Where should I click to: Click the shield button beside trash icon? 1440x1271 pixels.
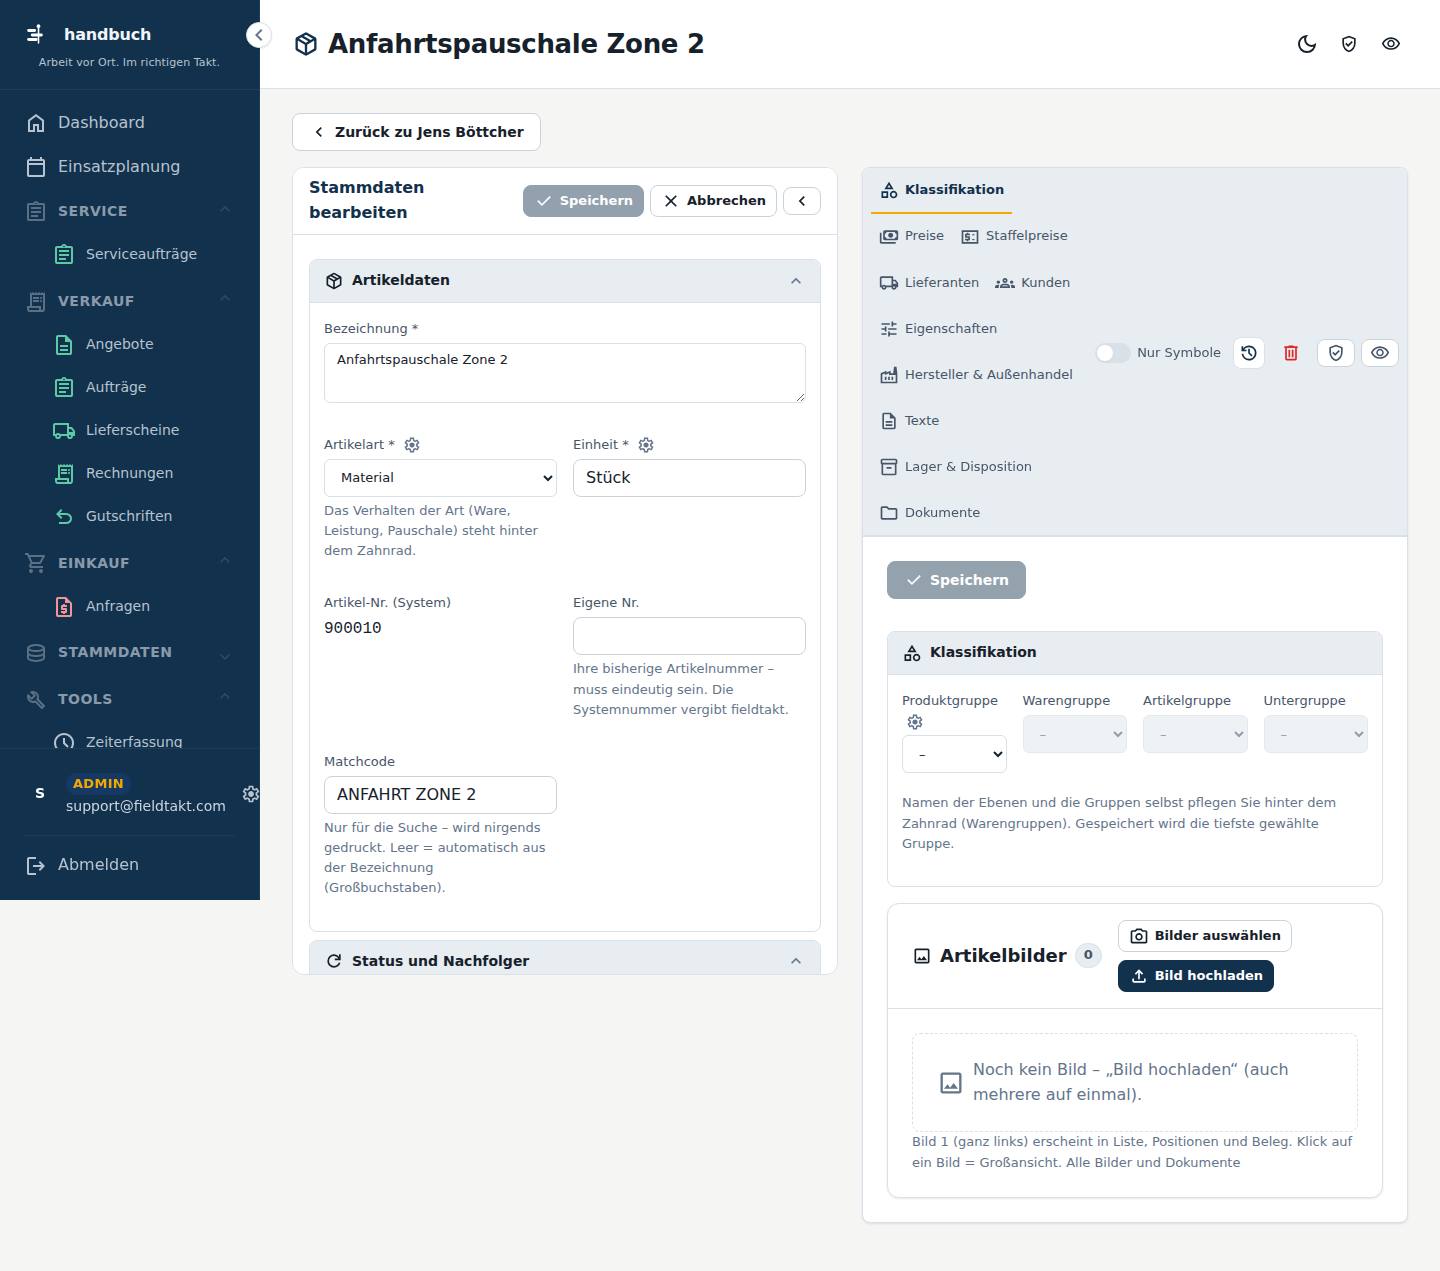pyautogui.click(x=1336, y=353)
